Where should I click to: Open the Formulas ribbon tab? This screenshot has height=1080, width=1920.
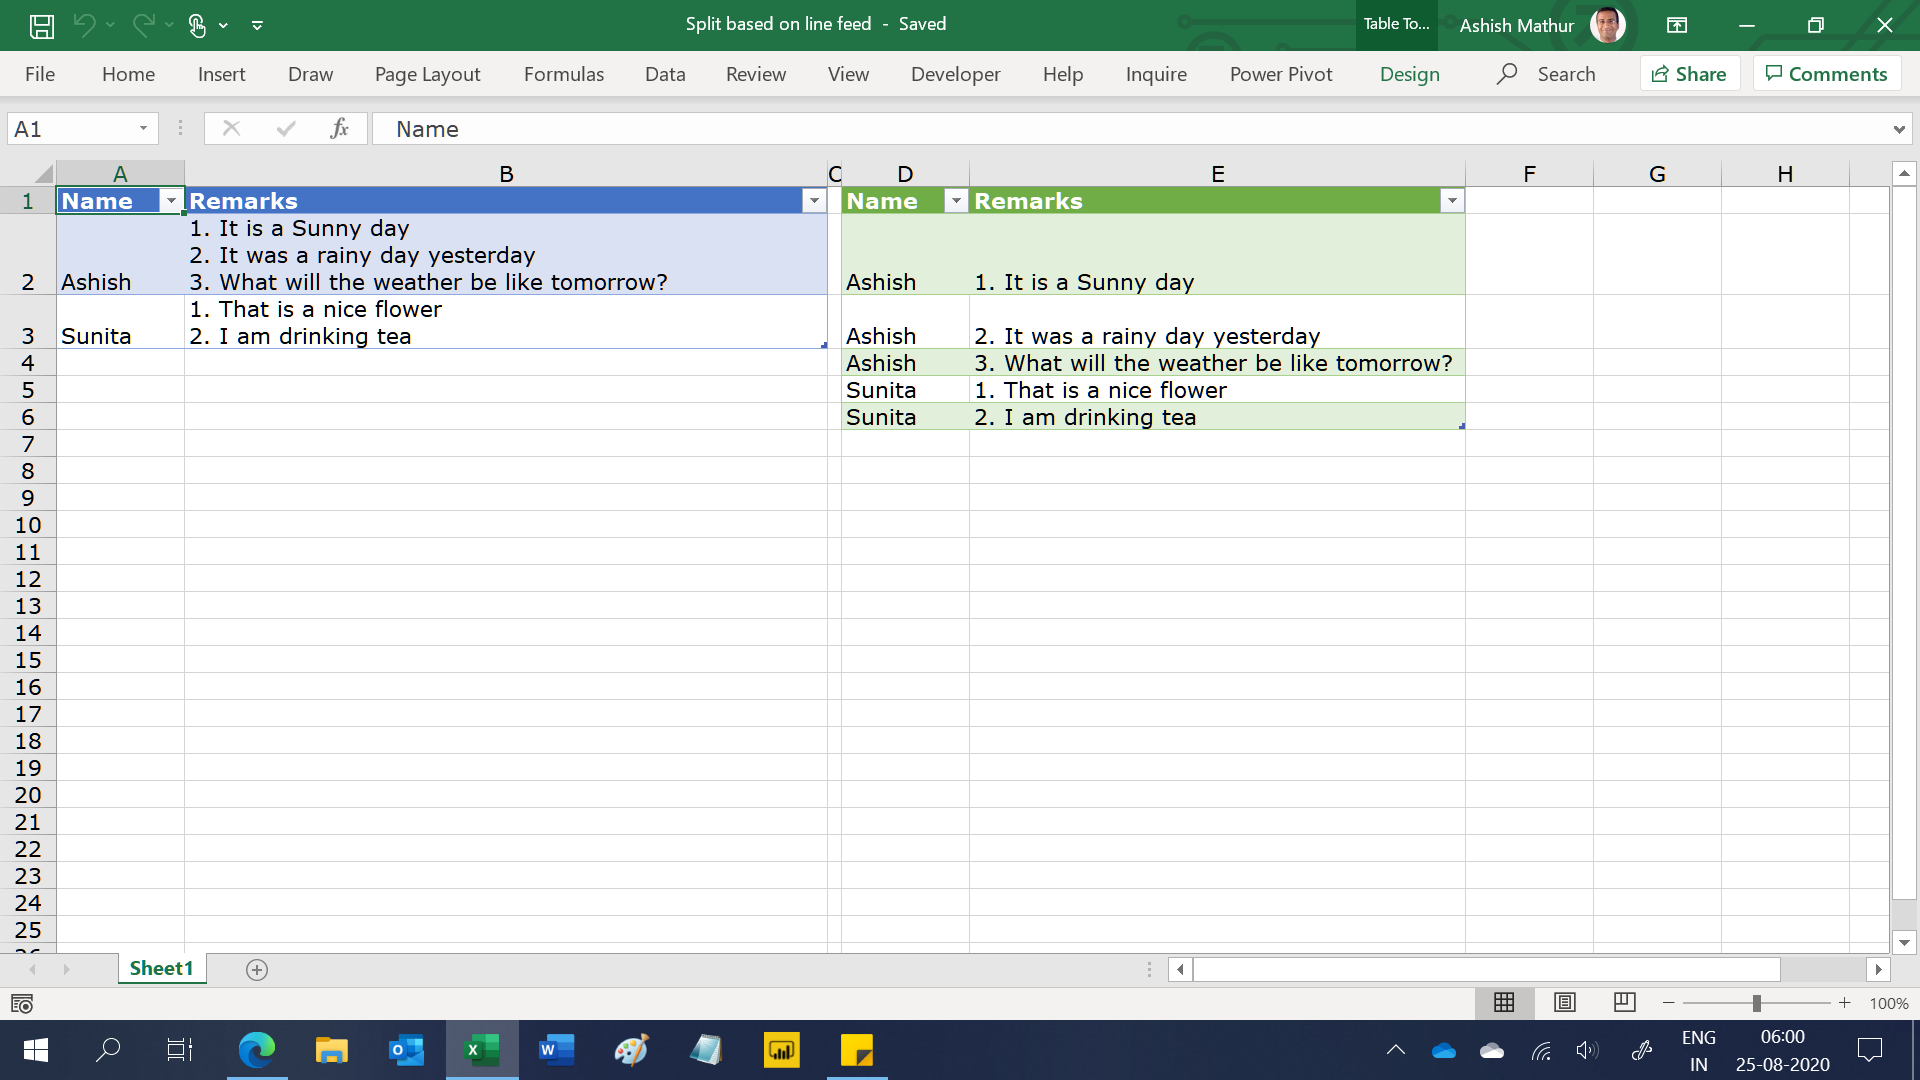click(562, 73)
